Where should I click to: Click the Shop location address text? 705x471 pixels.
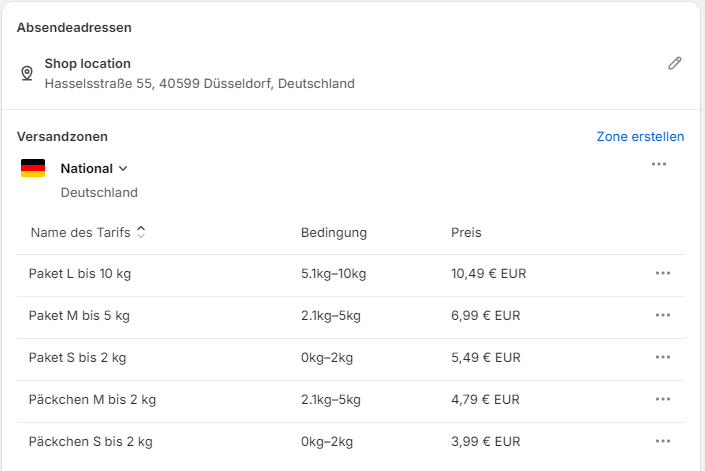(199, 83)
